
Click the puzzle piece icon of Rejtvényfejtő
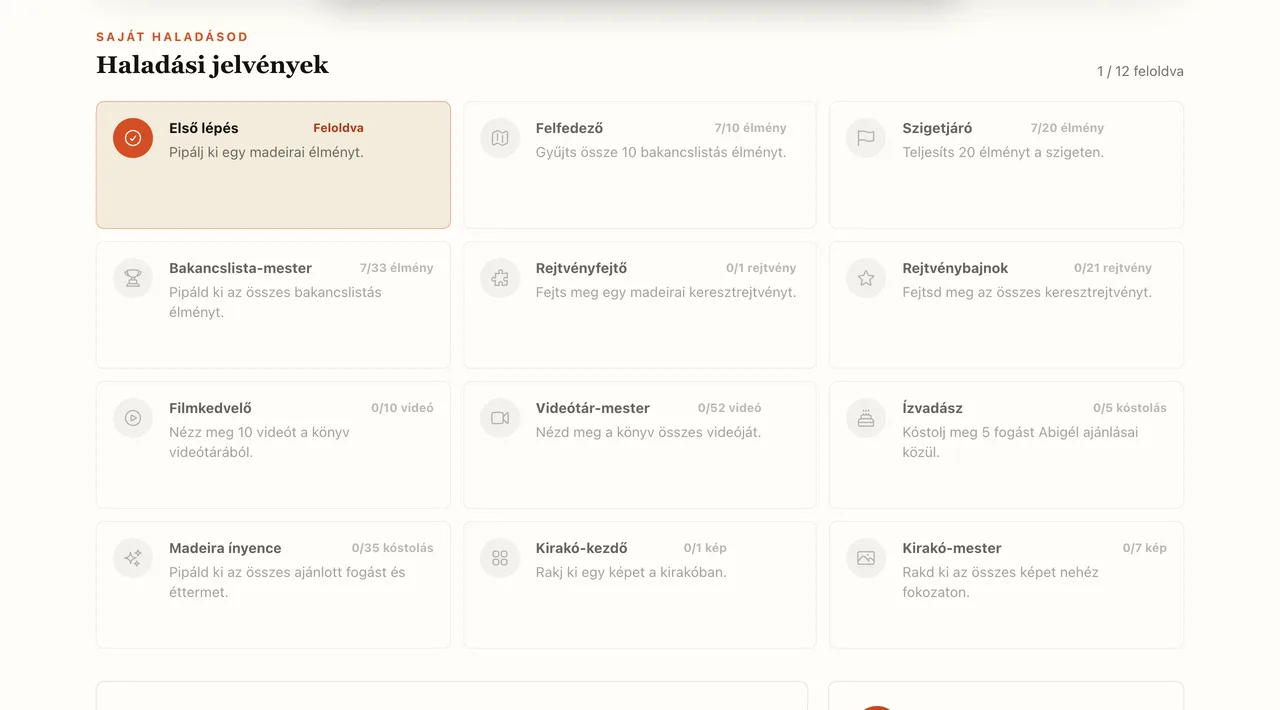(500, 278)
